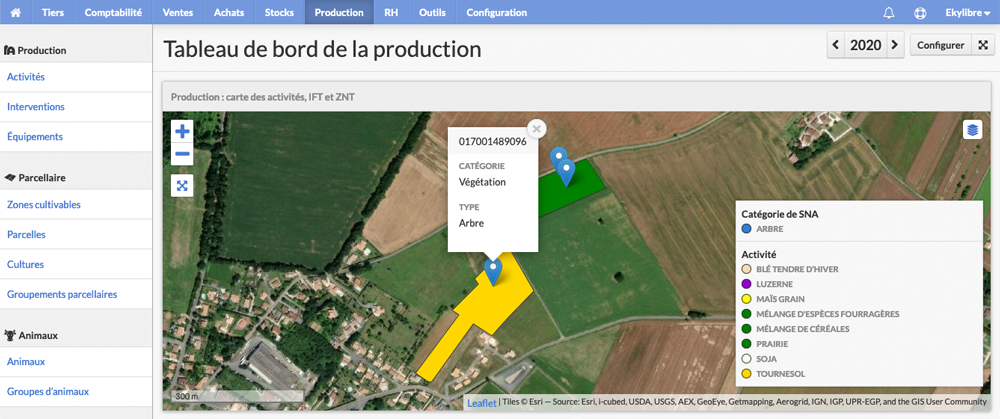
Task: Click the Tournesol legend swatch
Action: tap(746, 374)
